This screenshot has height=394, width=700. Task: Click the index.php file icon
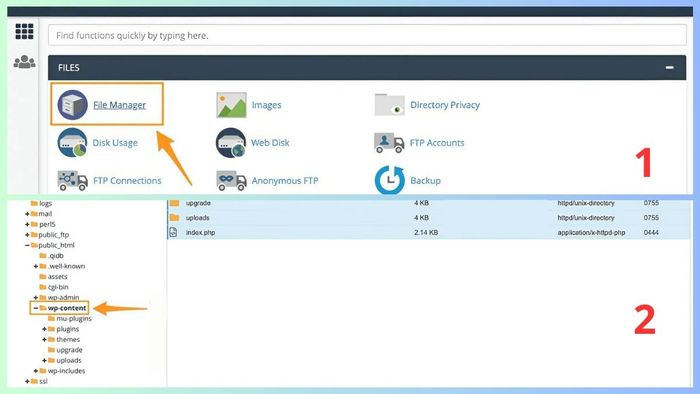pyautogui.click(x=174, y=232)
